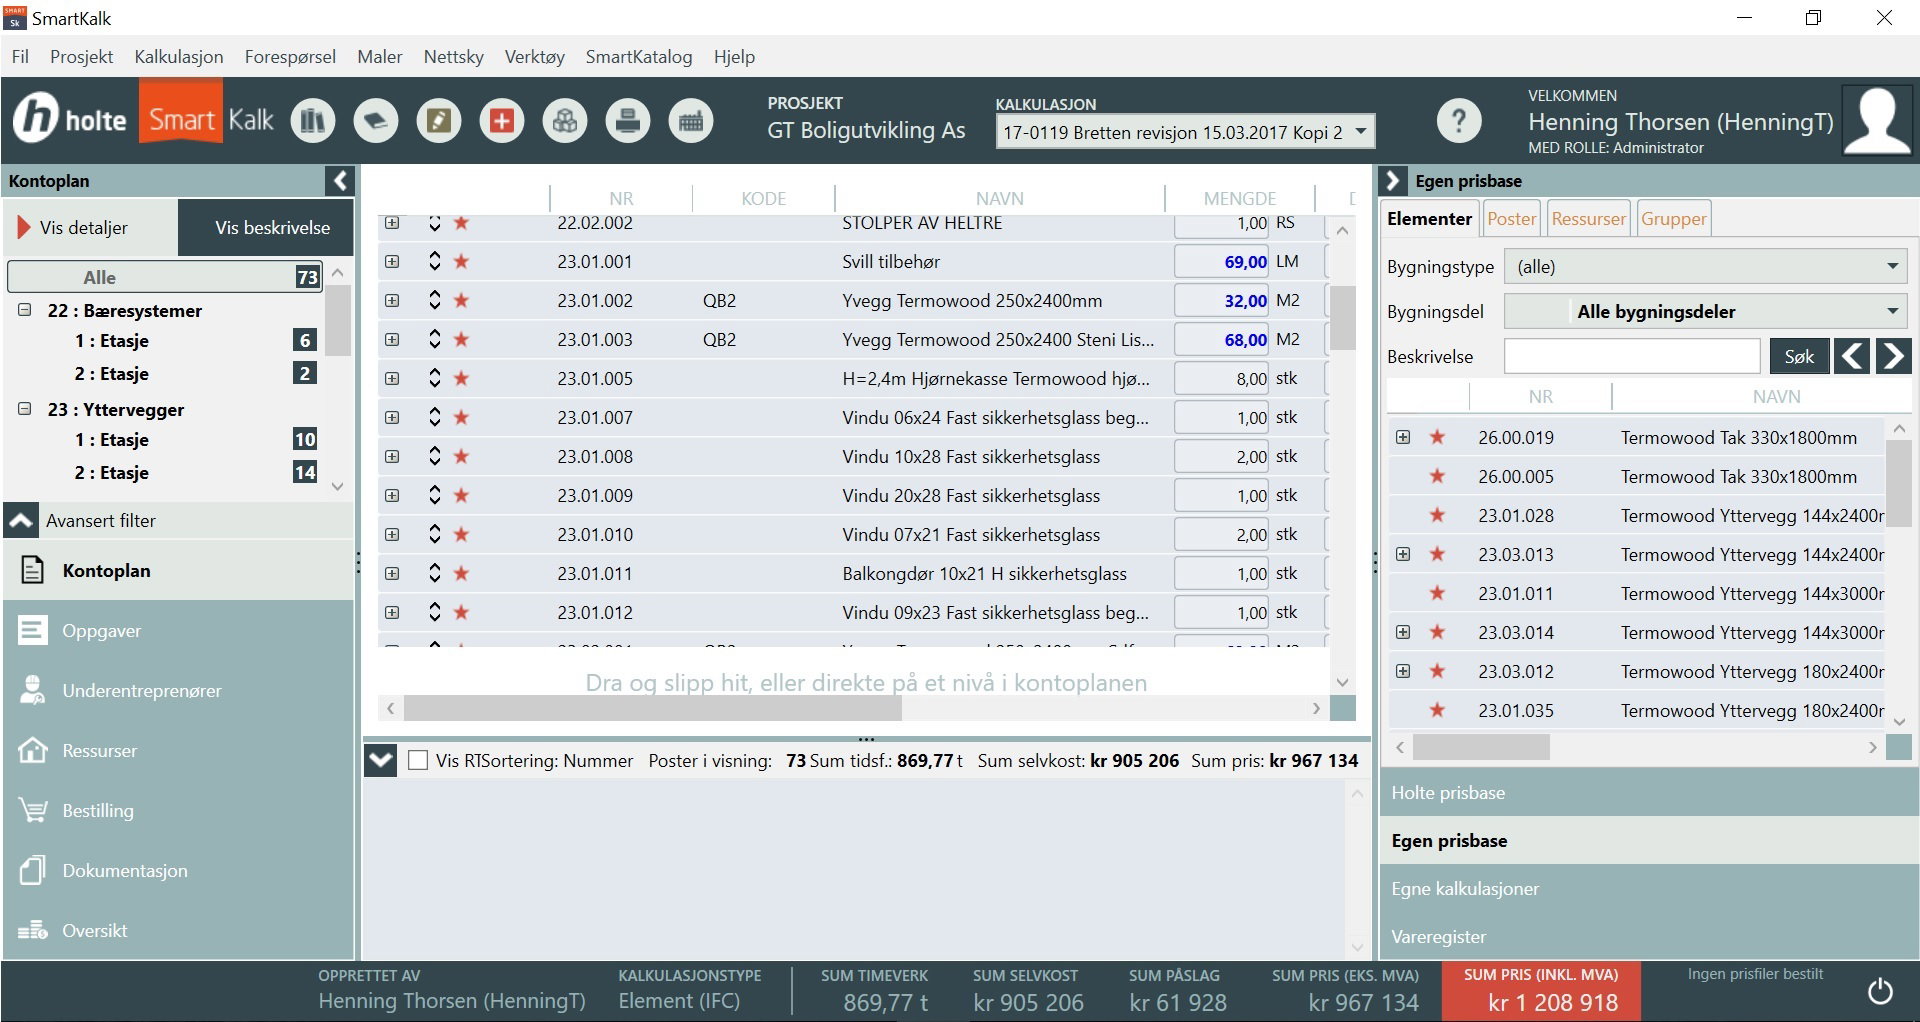Click the factory building icon in toolbar

[691, 121]
